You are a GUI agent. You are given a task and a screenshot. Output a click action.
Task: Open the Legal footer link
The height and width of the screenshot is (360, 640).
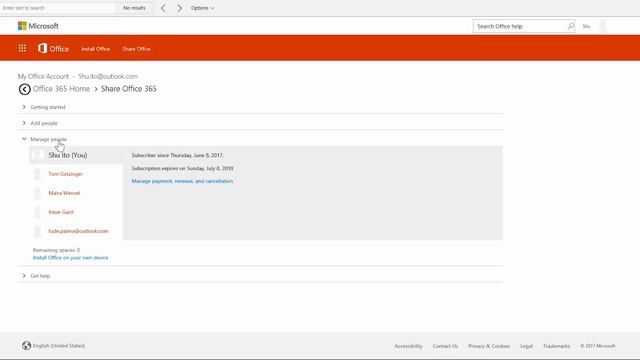click(527, 346)
